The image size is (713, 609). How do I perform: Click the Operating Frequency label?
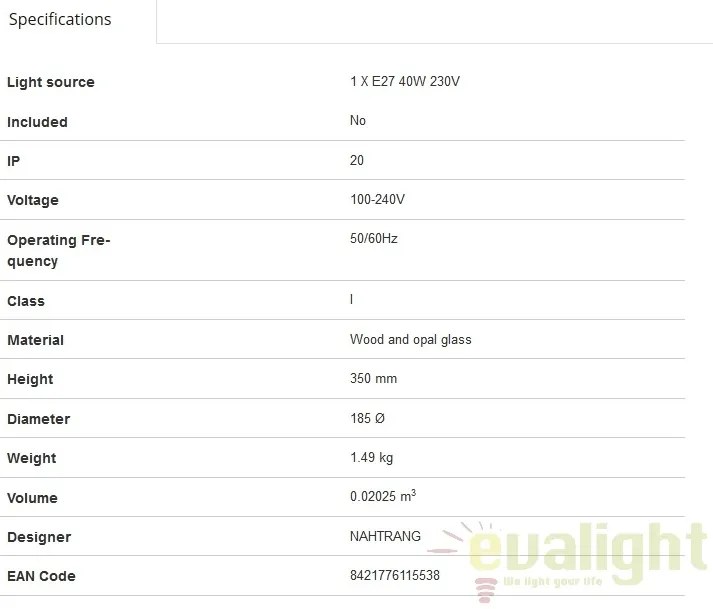point(59,251)
